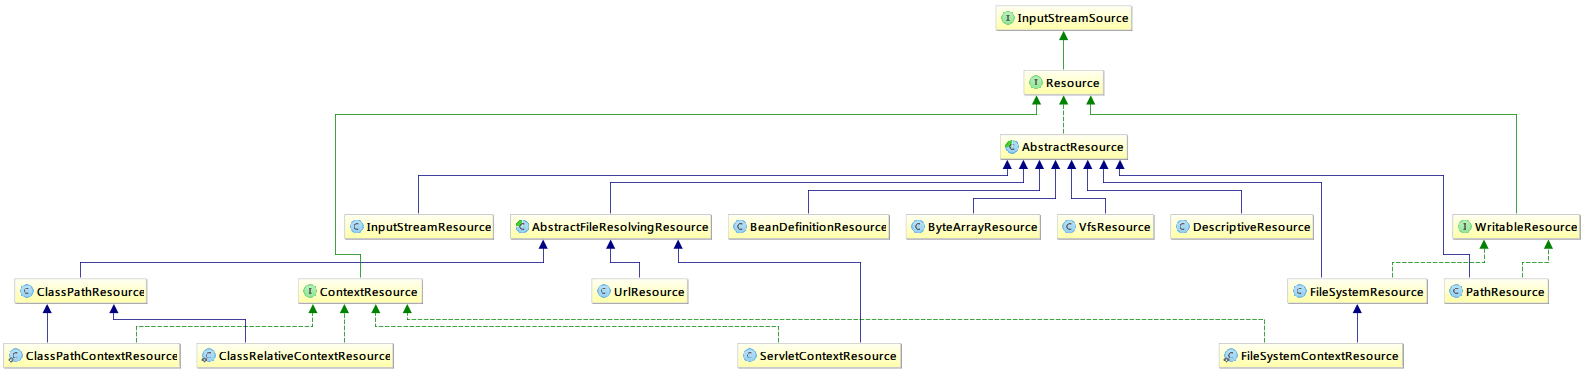Select the ClassRelativeContextResource label
Screen dimensions: 1589x383
pyautogui.click(x=304, y=356)
